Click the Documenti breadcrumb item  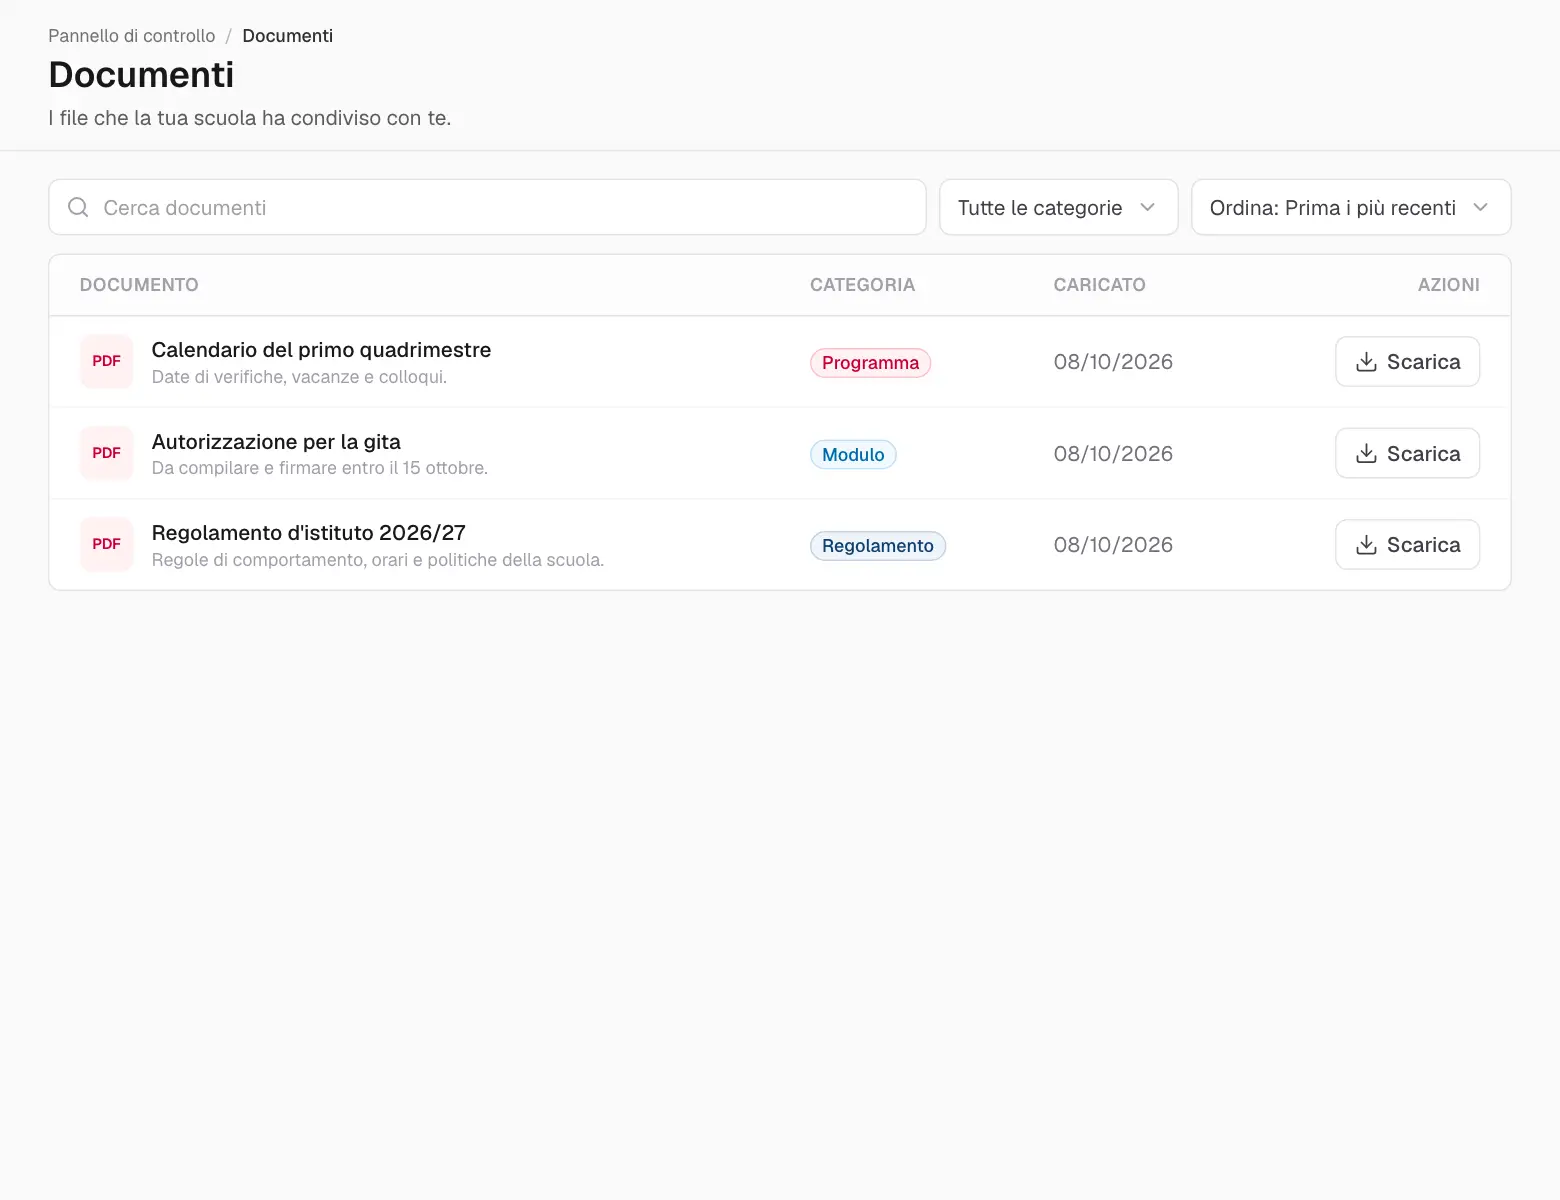tap(287, 36)
